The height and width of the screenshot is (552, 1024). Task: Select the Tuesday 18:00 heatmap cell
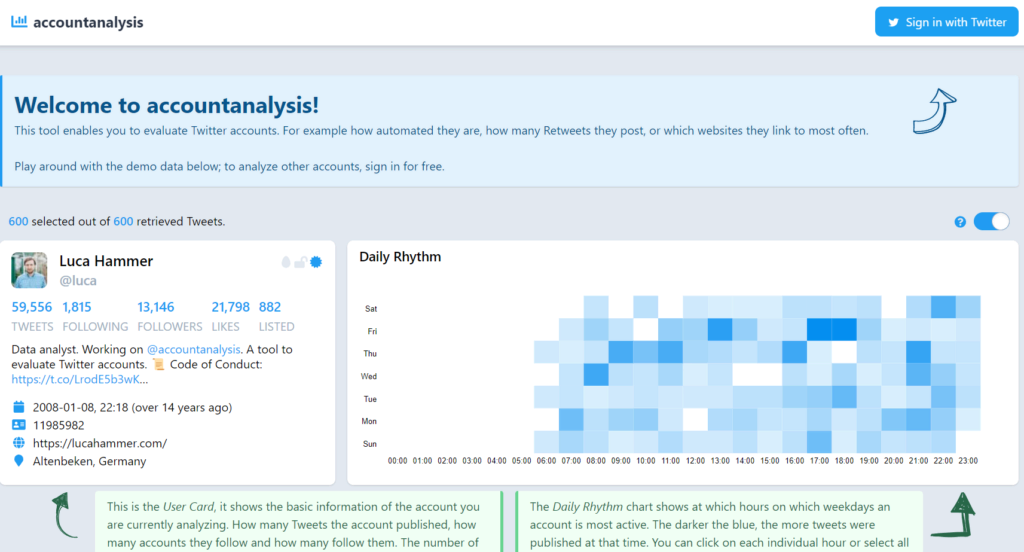coord(844,397)
